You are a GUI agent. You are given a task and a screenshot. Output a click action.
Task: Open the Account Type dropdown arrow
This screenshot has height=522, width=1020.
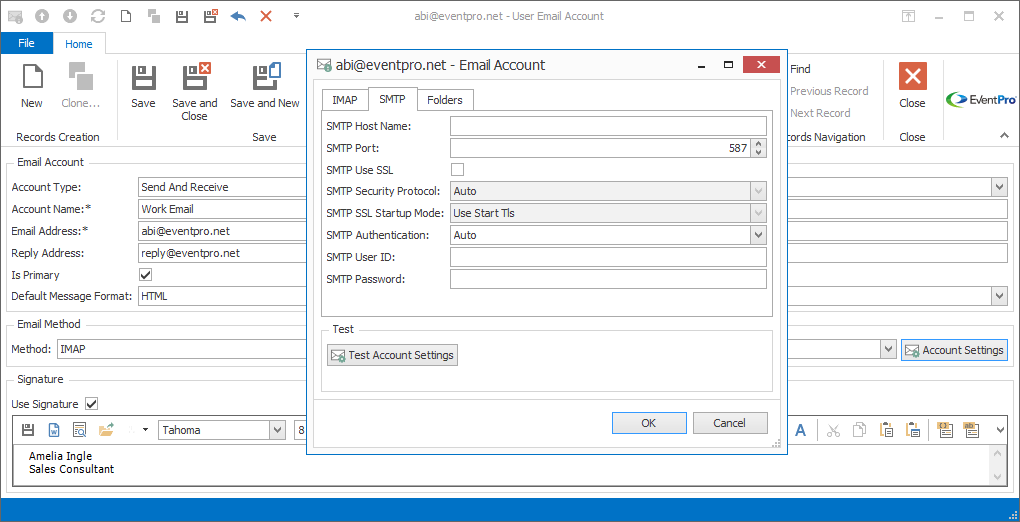[1000, 187]
